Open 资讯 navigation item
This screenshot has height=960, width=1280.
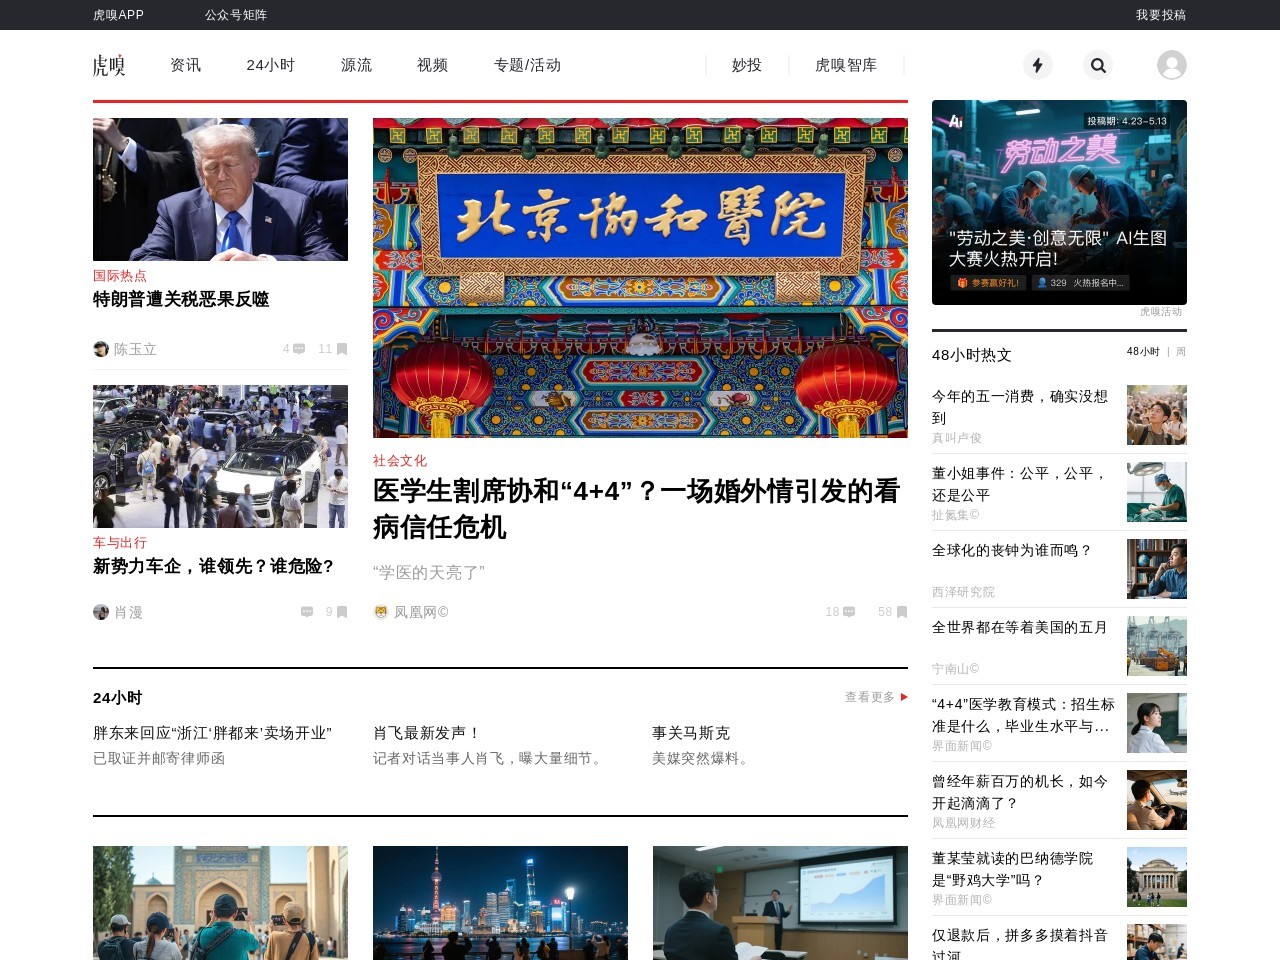pyautogui.click(x=185, y=65)
